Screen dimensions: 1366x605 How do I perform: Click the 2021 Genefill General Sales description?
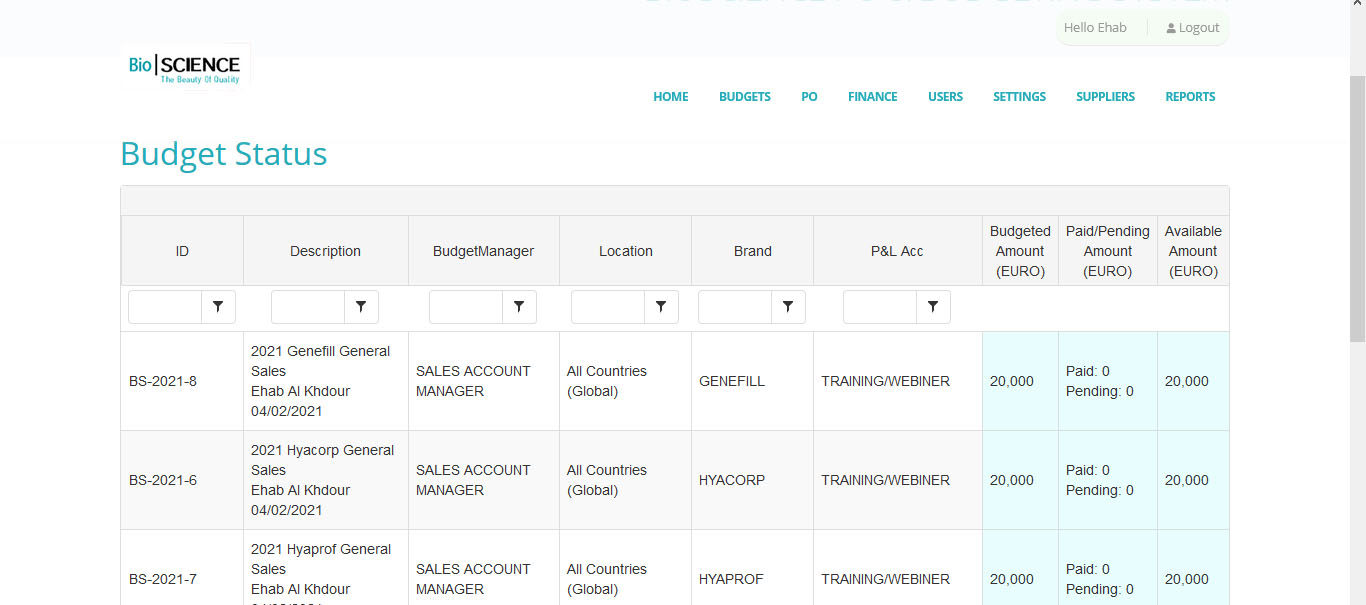pyautogui.click(x=321, y=361)
